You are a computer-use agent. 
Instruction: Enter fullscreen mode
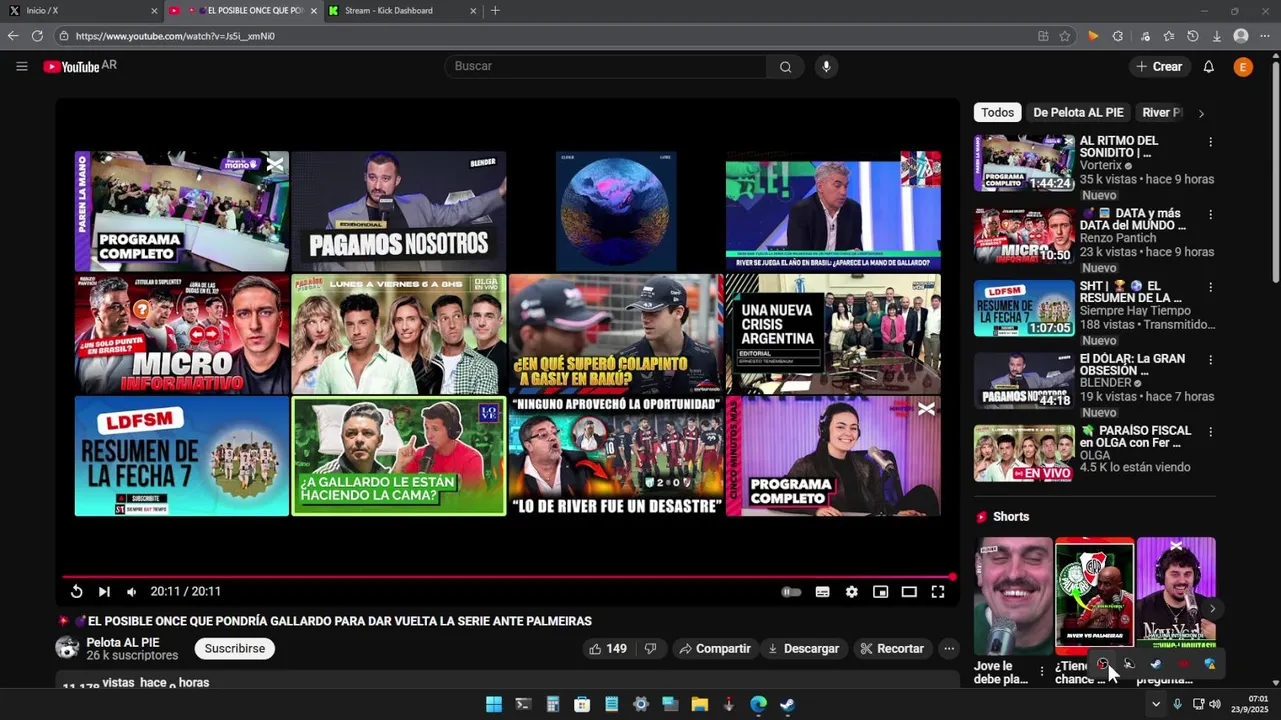(938, 591)
